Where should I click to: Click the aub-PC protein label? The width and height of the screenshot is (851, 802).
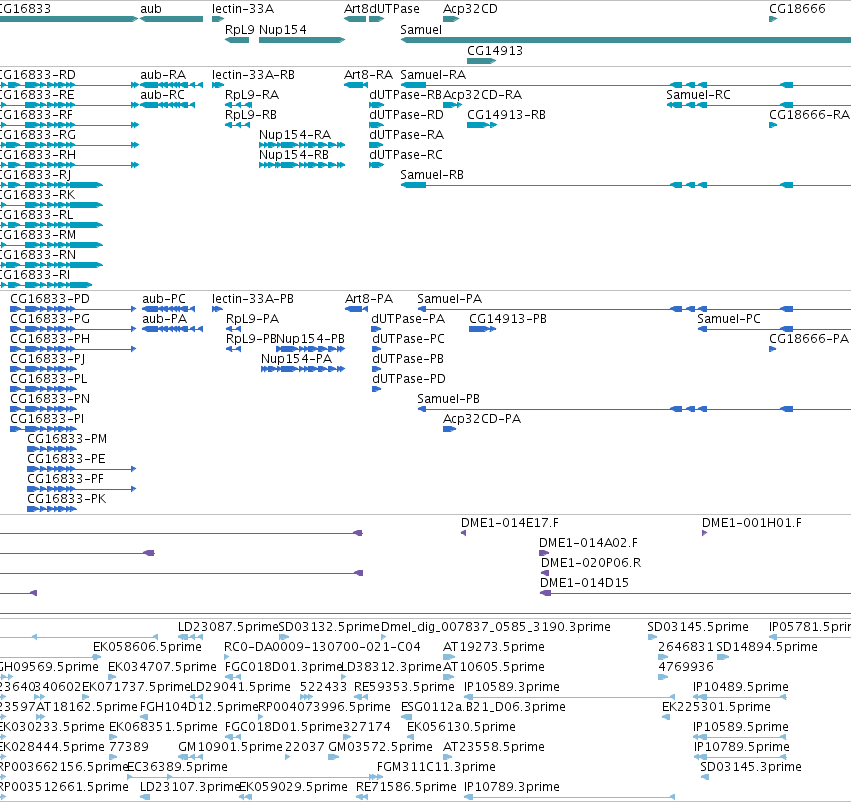pos(164,299)
